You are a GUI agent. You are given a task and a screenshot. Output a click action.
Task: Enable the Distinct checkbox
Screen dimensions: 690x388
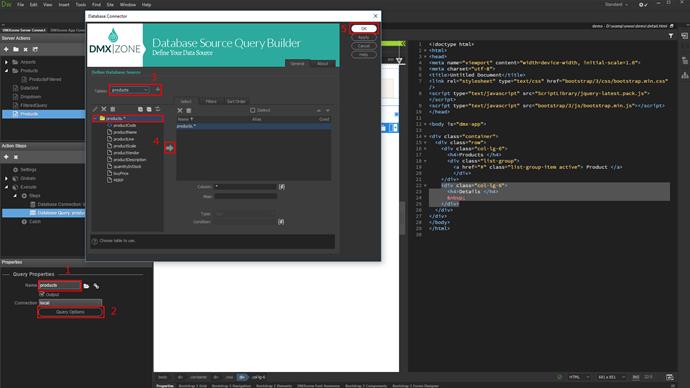coord(253,110)
